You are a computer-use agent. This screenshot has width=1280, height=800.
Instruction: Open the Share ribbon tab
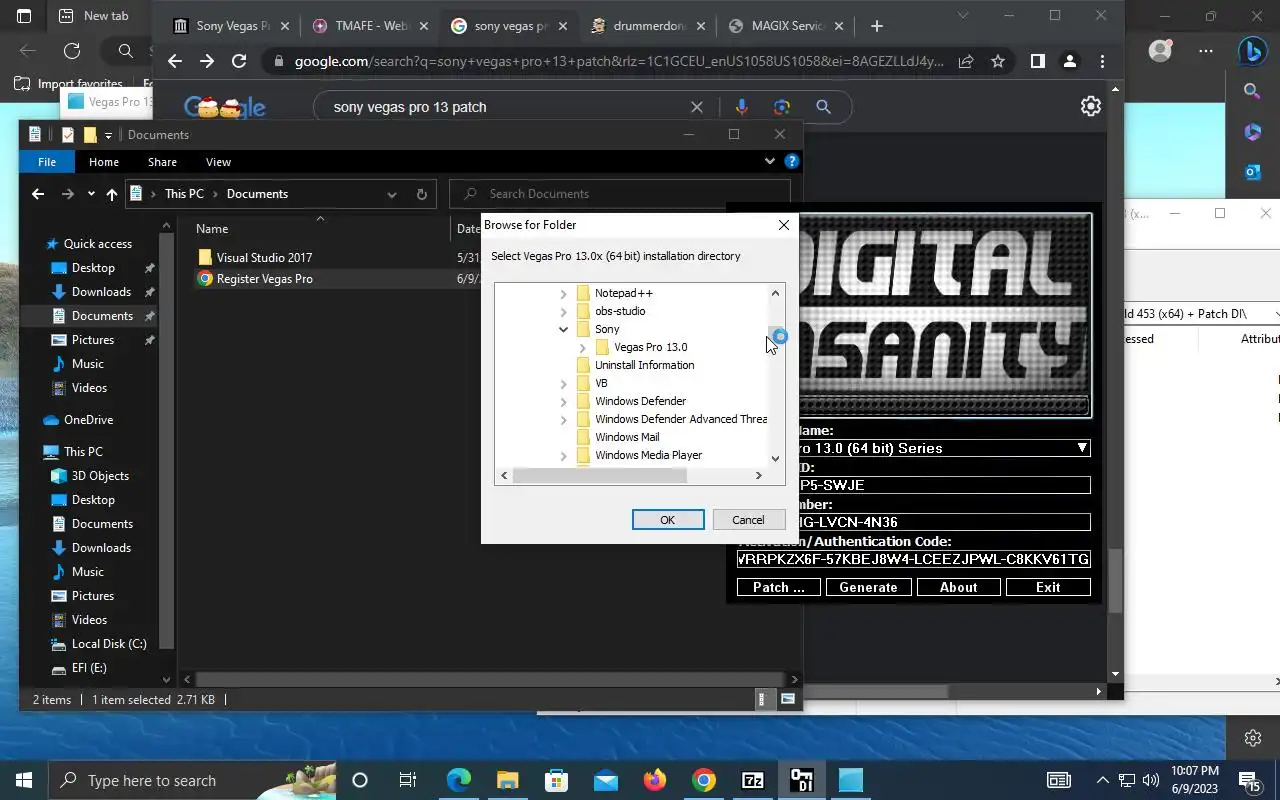162,162
